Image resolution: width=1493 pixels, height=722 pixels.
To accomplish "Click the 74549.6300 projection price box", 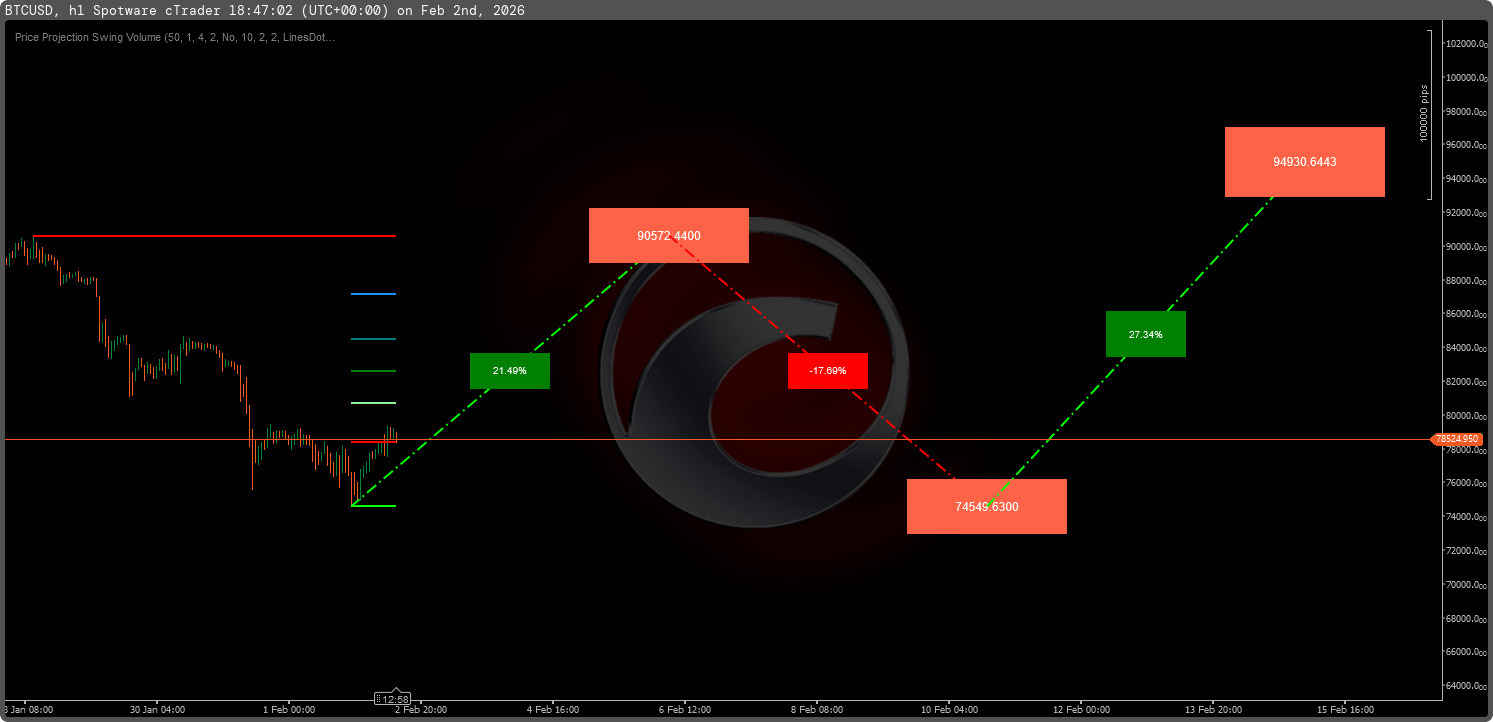I will pyautogui.click(x=986, y=506).
